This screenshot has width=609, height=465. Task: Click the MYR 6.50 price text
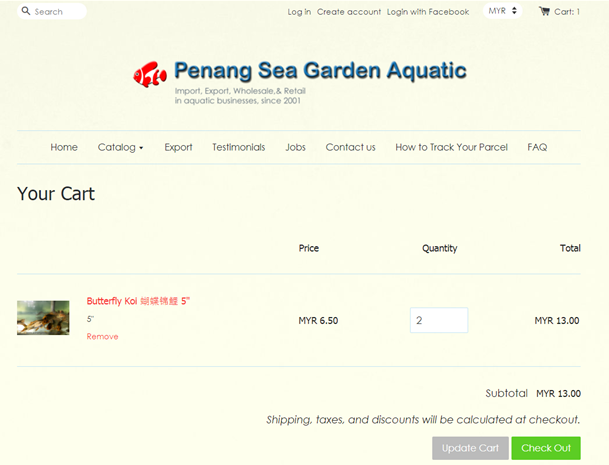(x=318, y=320)
